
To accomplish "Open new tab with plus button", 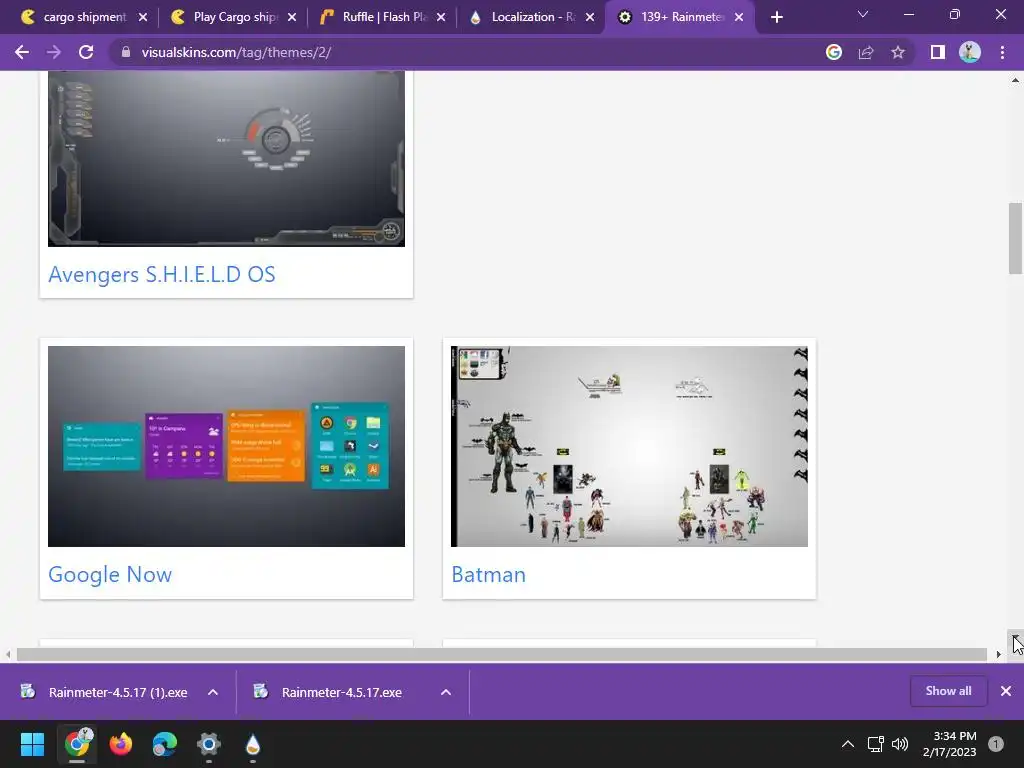I will click(776, 18).
